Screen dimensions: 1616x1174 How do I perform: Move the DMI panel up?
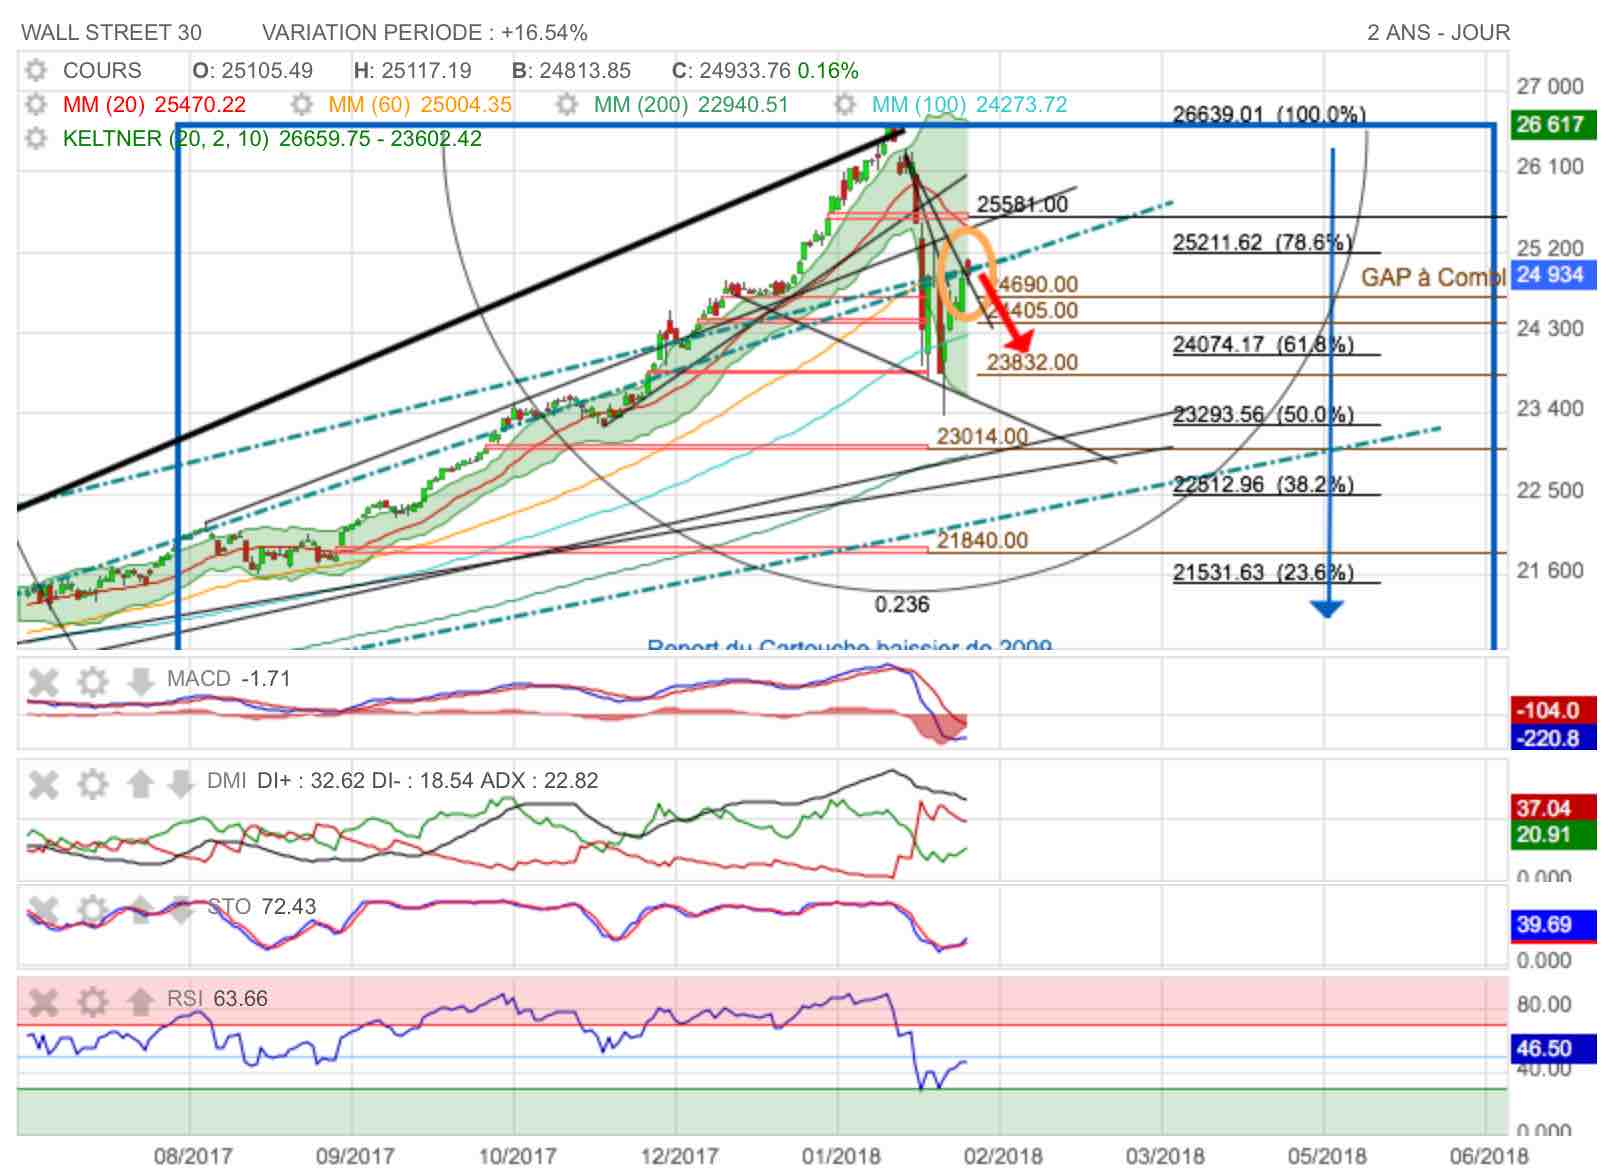click(141, 785)
